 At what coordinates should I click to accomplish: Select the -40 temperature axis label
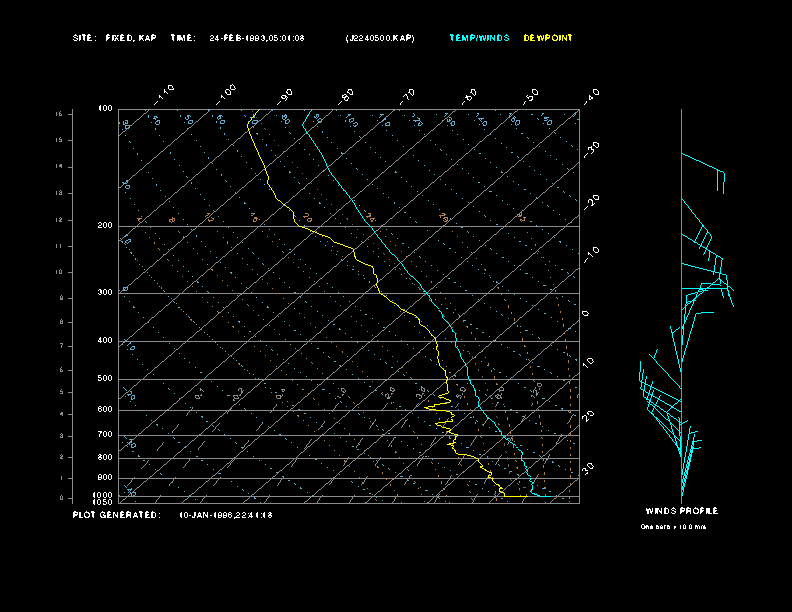(x=591, y=96)
